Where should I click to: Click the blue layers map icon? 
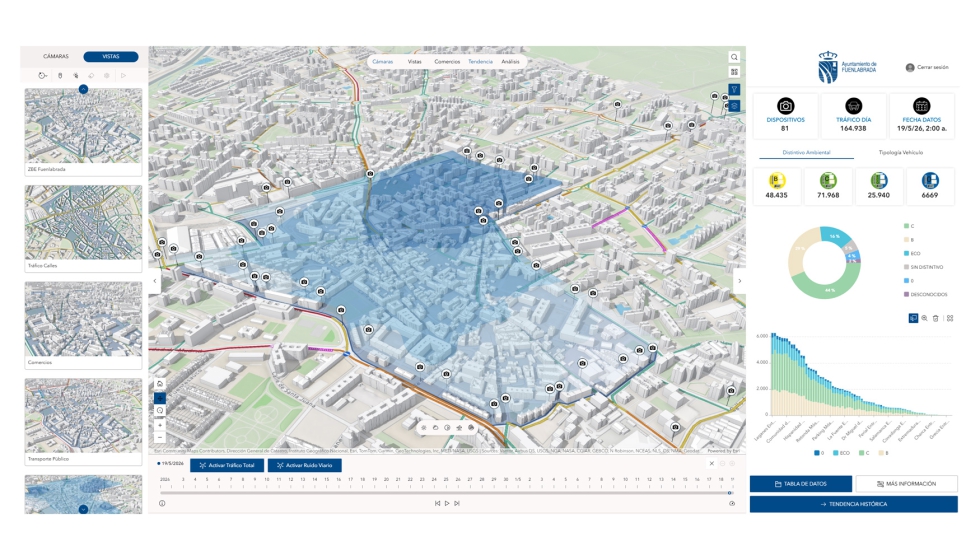click(734, 106)
